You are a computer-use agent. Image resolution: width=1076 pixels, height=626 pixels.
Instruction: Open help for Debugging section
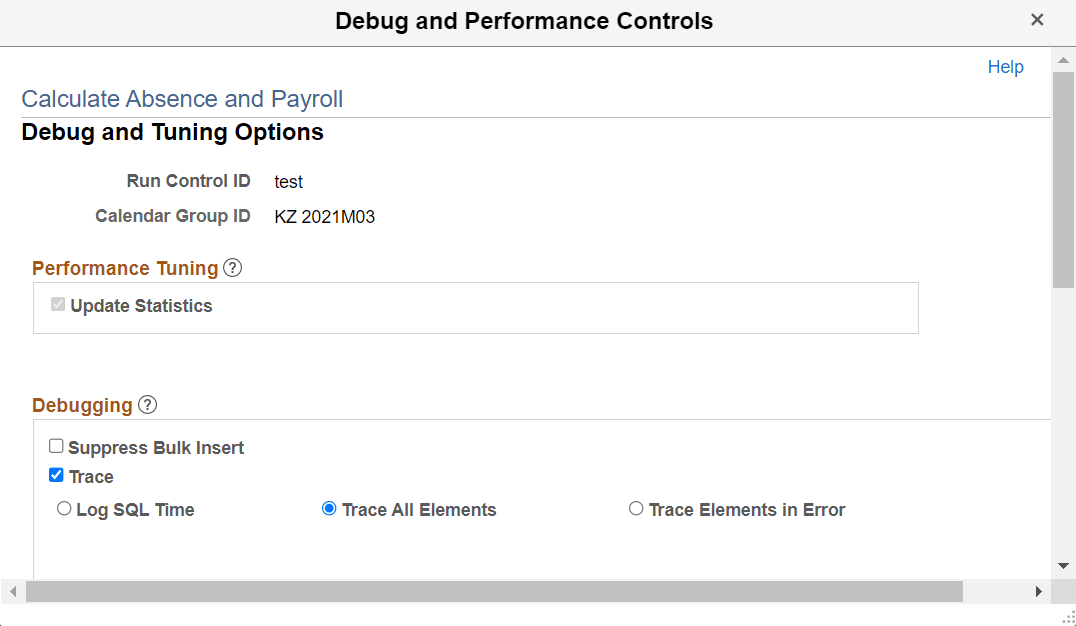tap(147, 404)
